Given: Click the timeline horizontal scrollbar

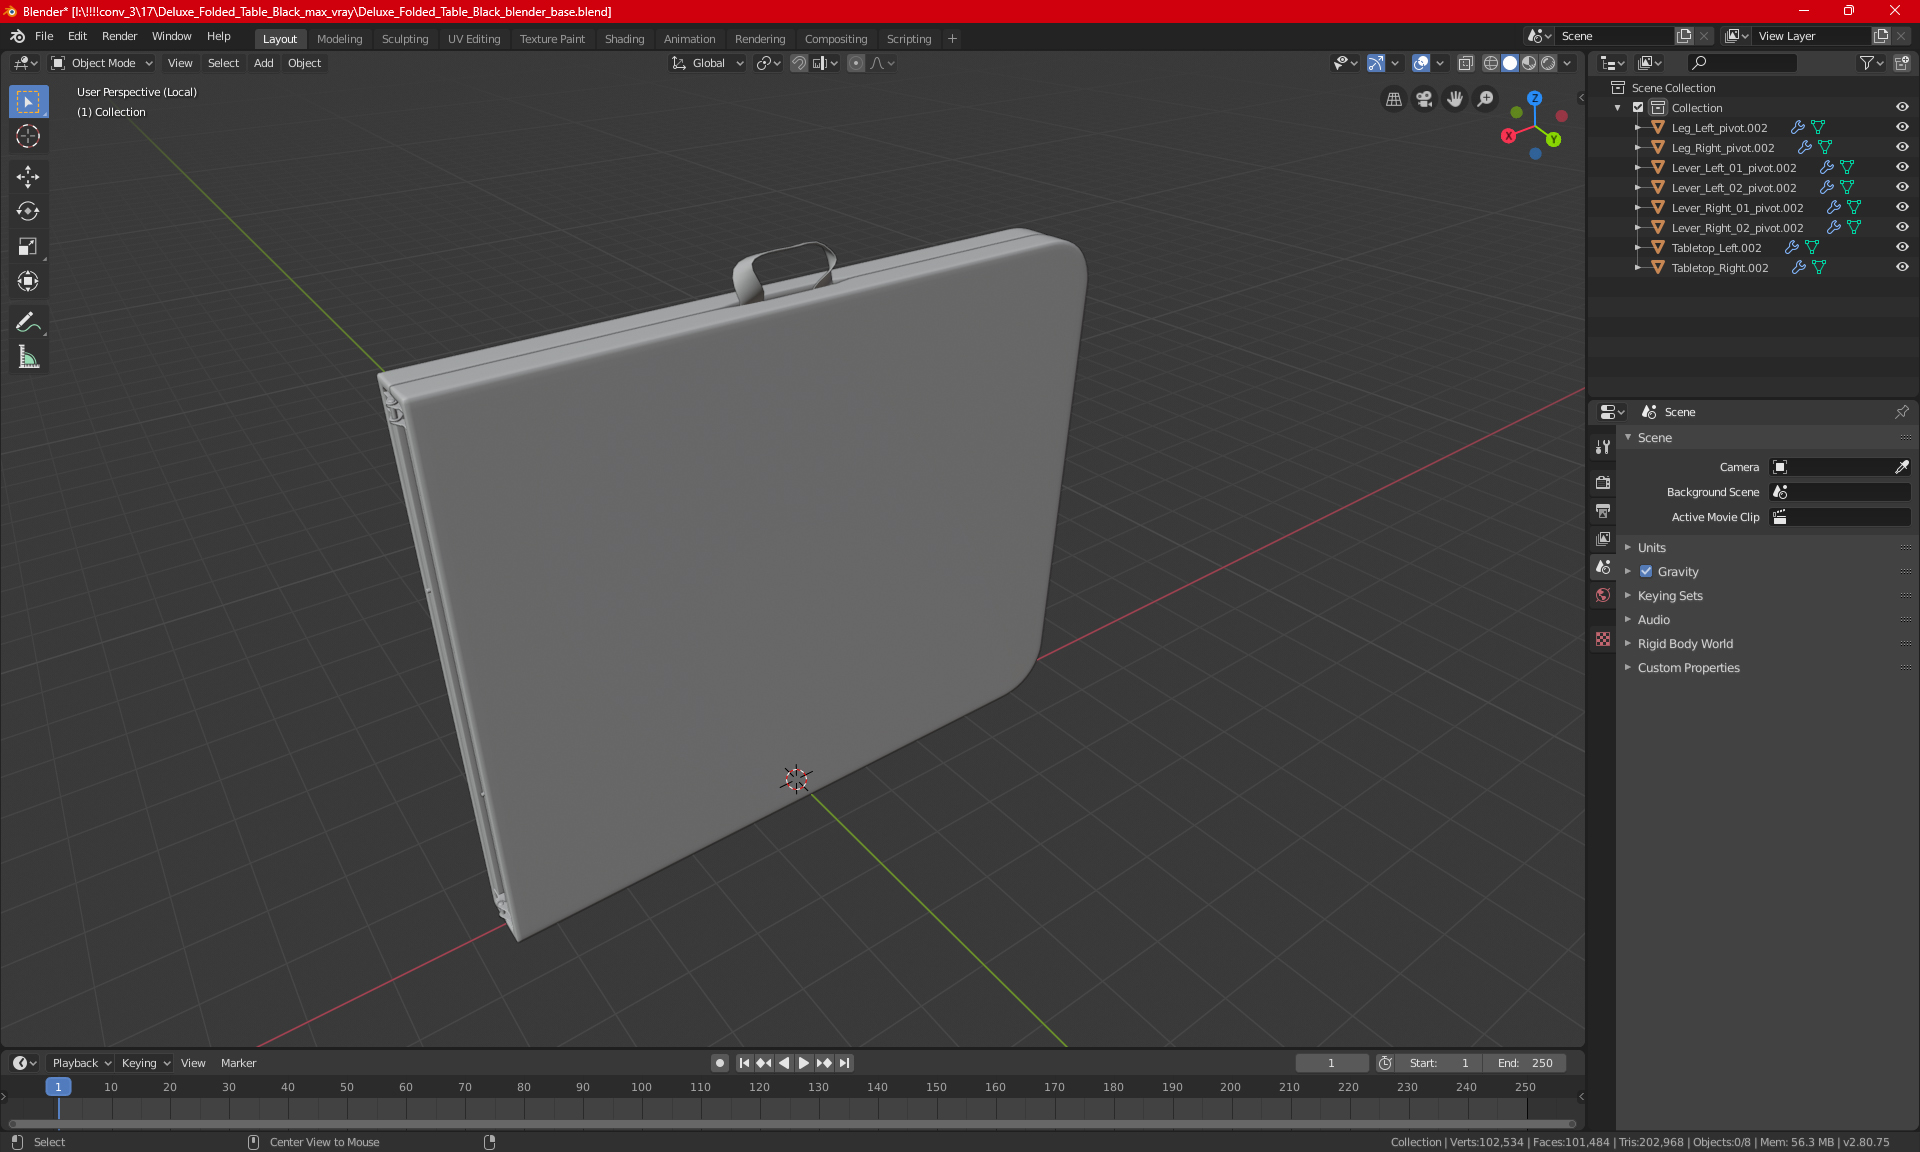Looking at the screenshot, I should tap(792, 1124).
